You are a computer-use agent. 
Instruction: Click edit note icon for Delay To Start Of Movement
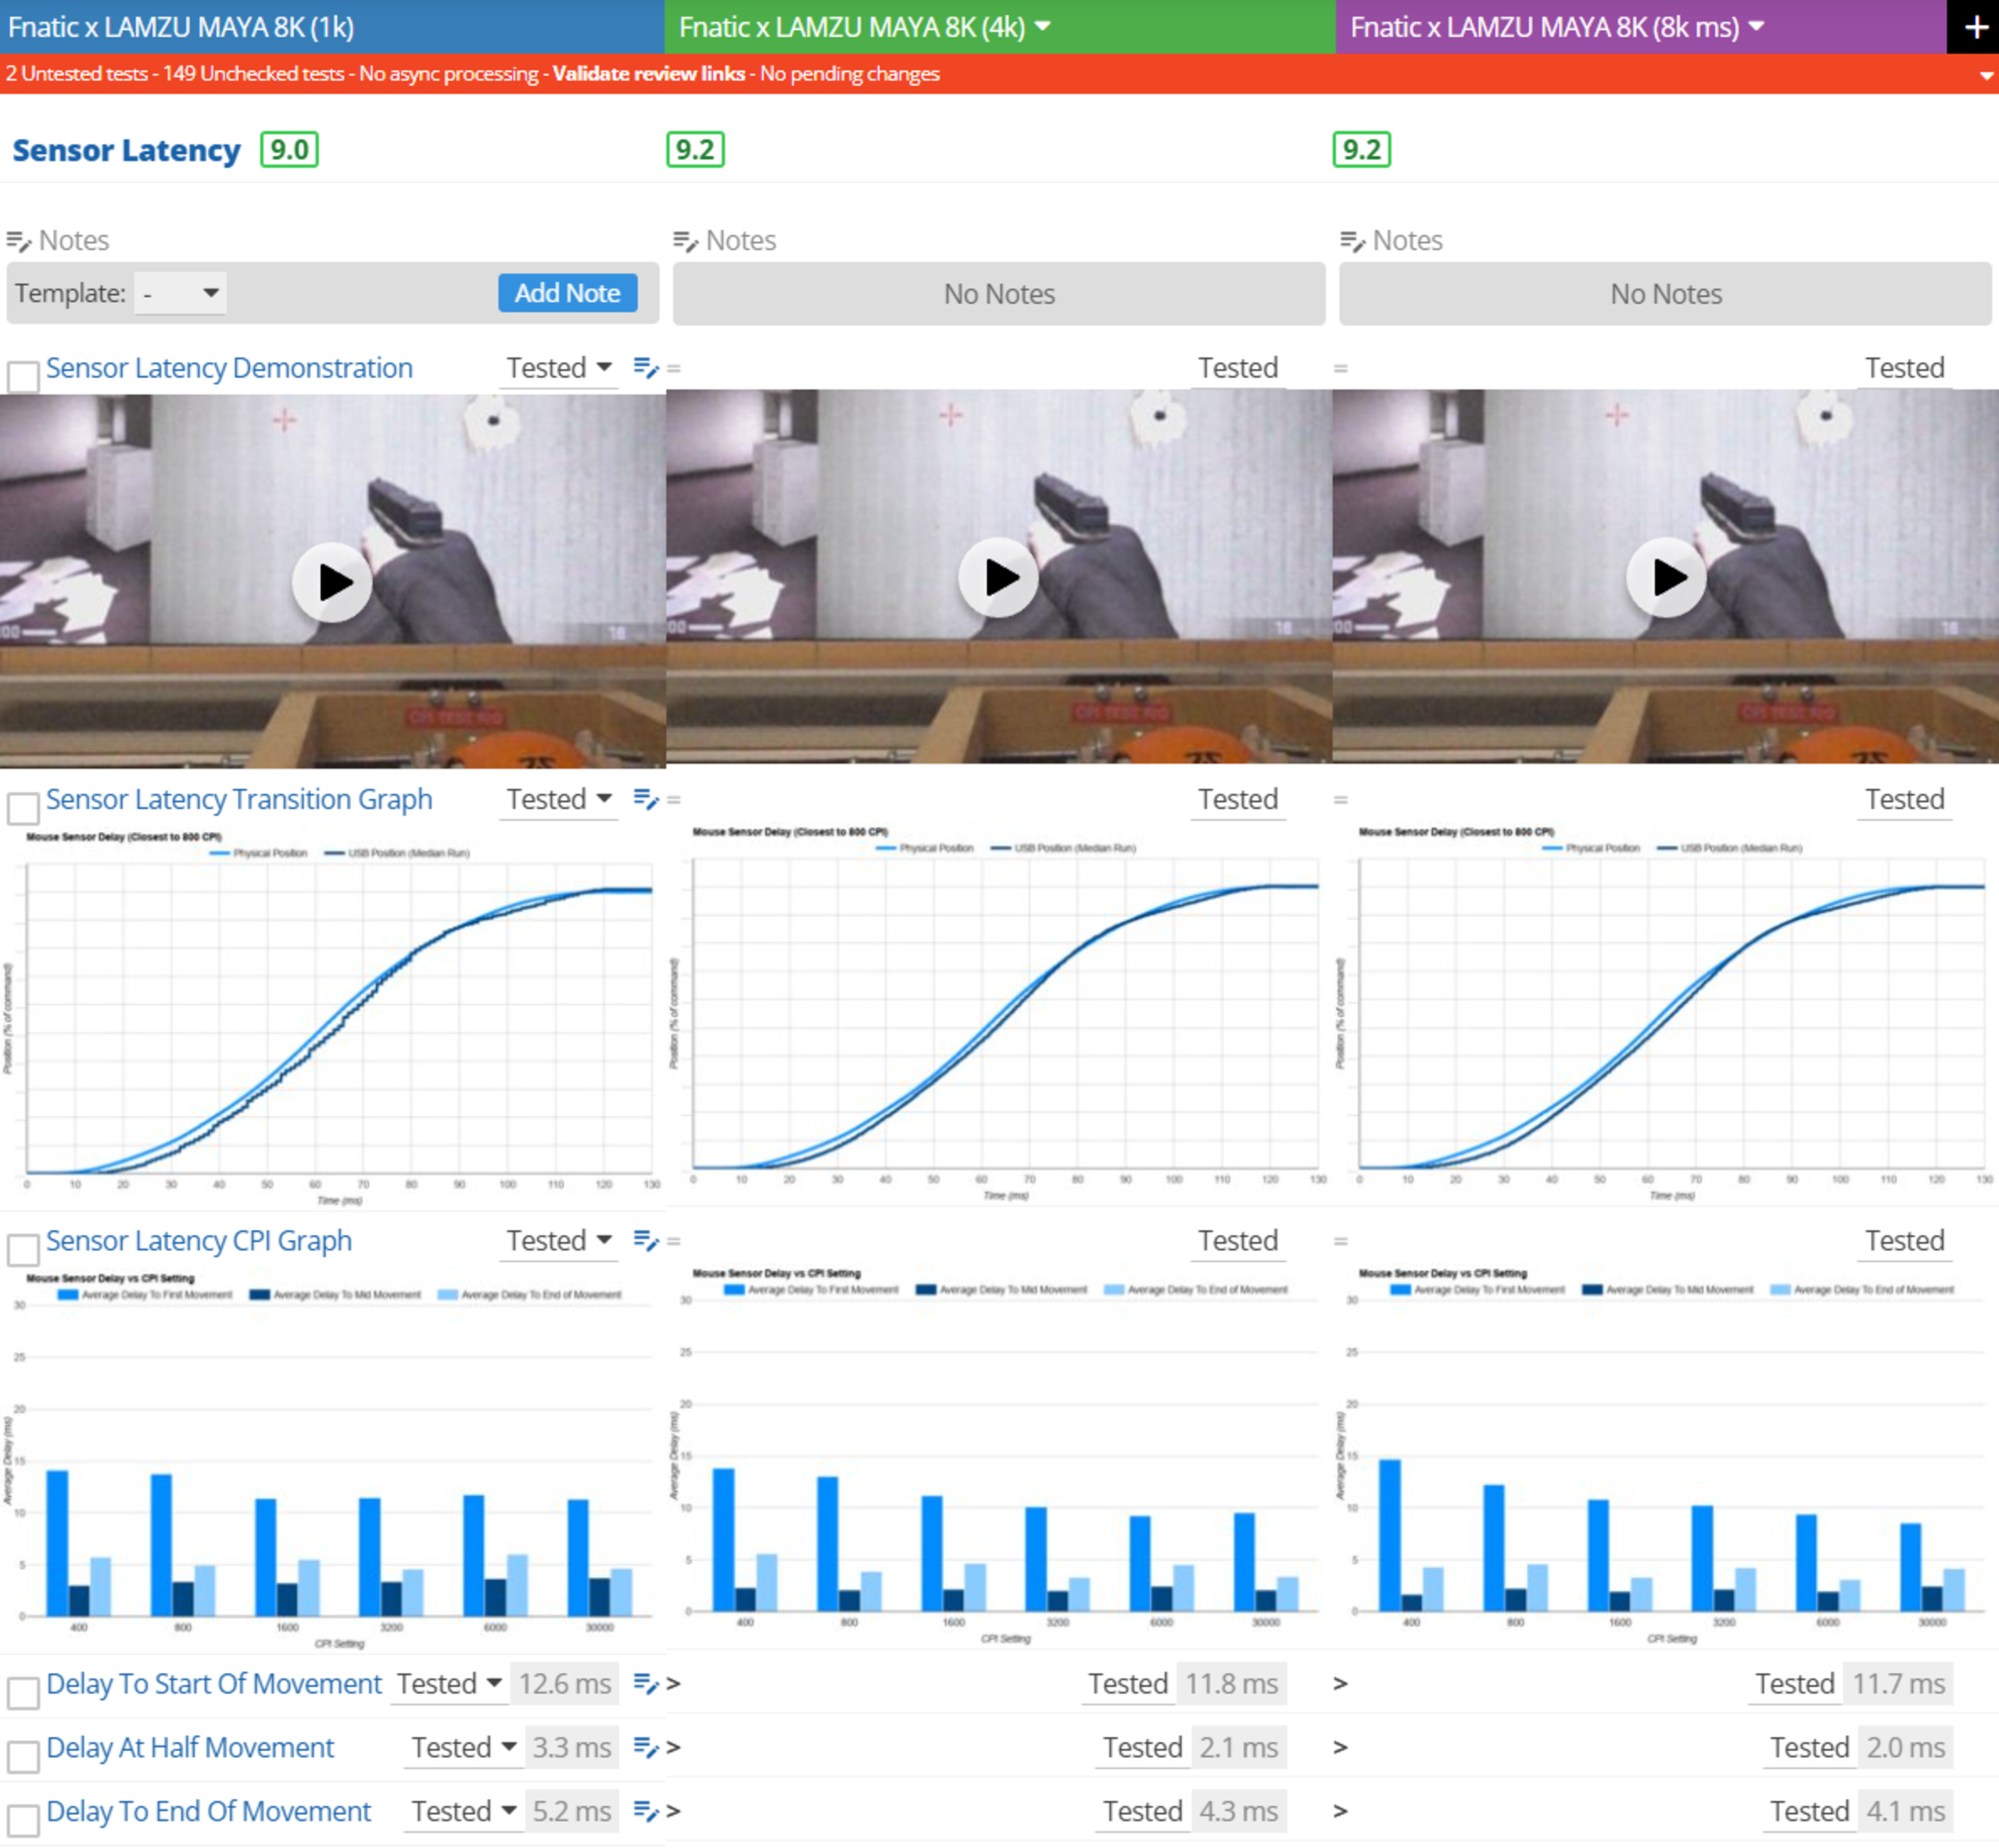tap(646, 1683)
